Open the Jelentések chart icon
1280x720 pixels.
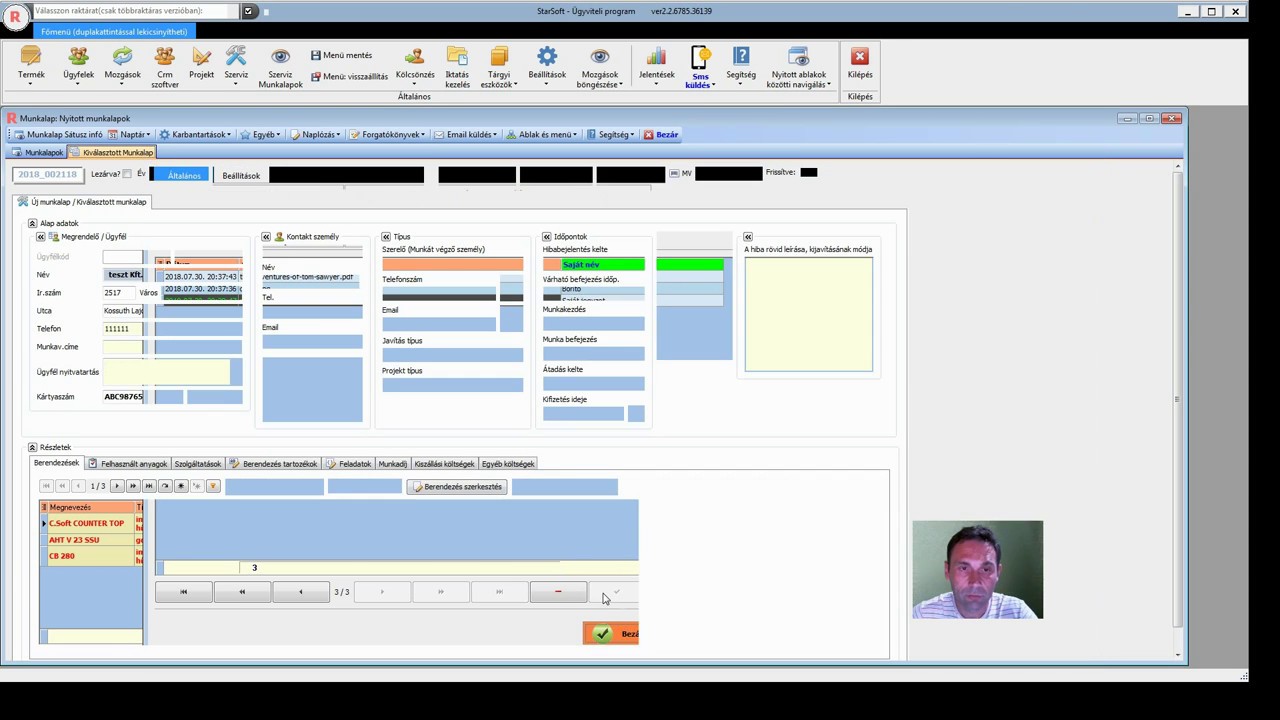tap(656, 63)
